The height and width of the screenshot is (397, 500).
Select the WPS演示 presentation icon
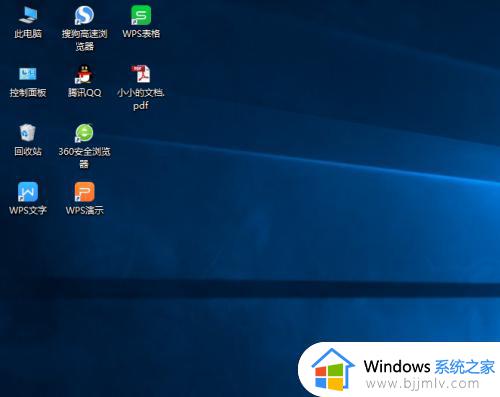[x=84, y=192]
